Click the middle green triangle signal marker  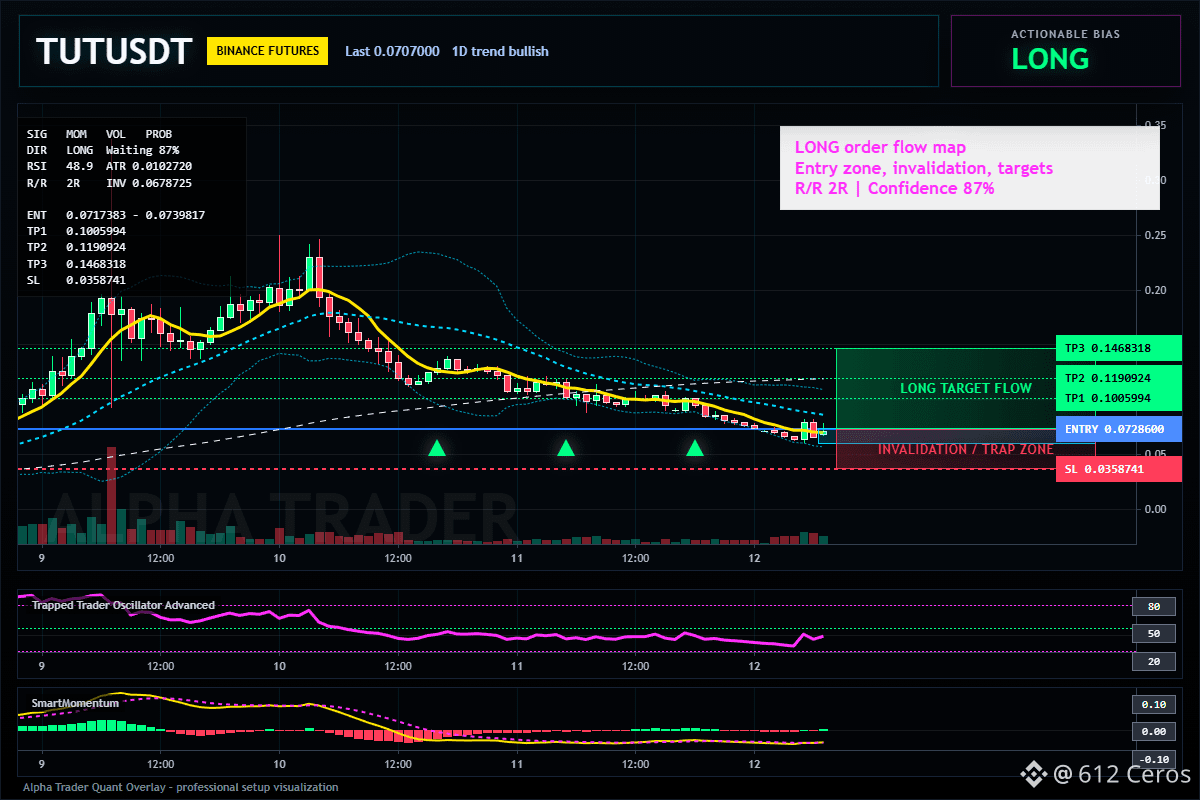pos(566,448)
